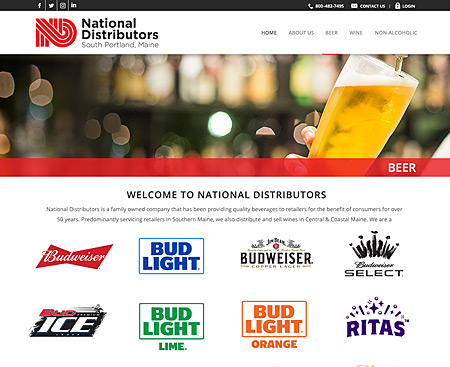450x367 pixels.
Task: Select the Bud Light Lime logo
Action: [x=171, y=327]
